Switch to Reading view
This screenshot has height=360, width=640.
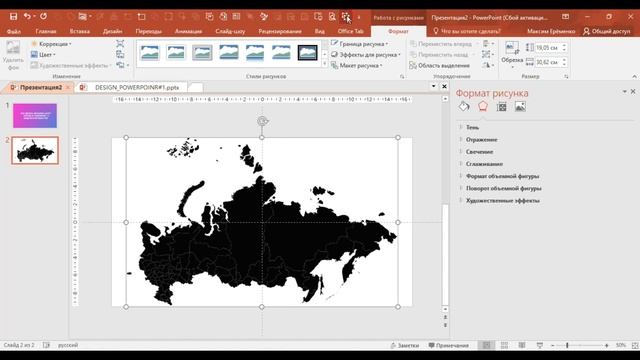coord(522,345)
